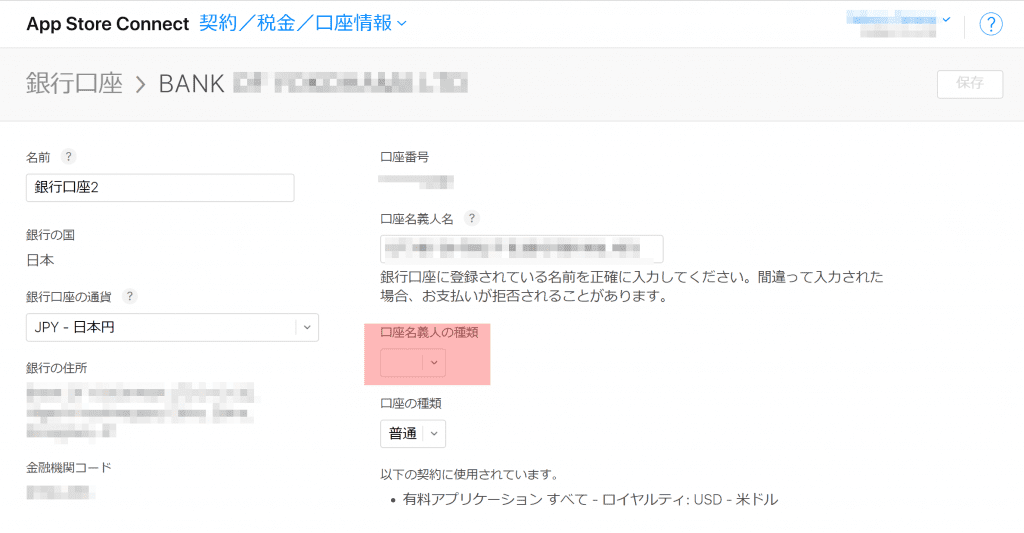The image size is (1024, 533).
Task: Click the help icon next to 口座名義人名
Action: [x=472, y=218]
